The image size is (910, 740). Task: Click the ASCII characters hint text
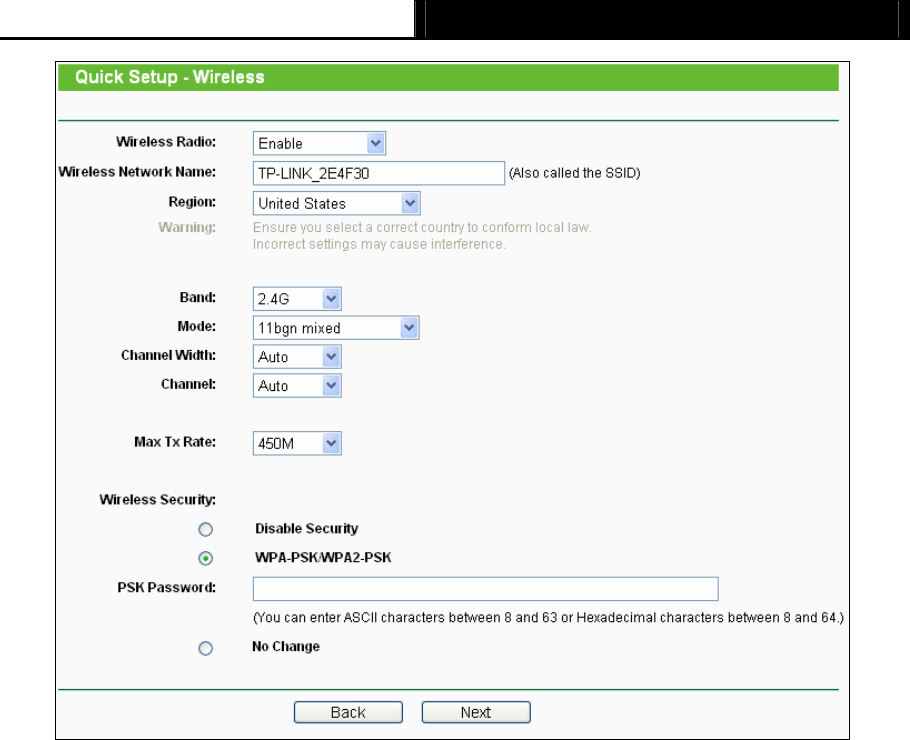pos(548,618)
